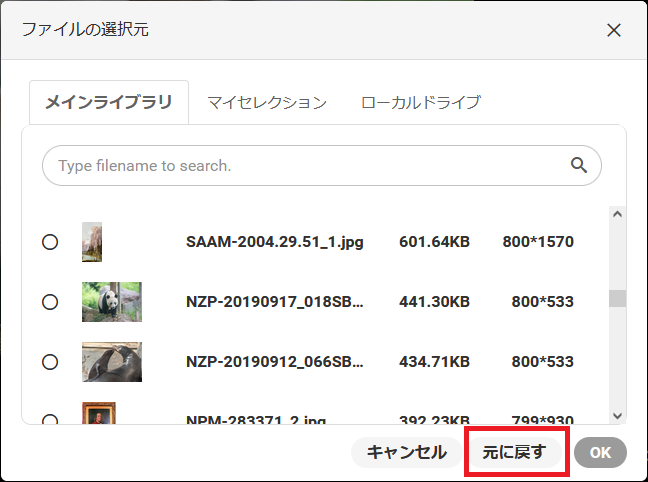This screenshot has width=648, height=482.
Task: Close the file selection dialog
Action: tap(614, 30)
